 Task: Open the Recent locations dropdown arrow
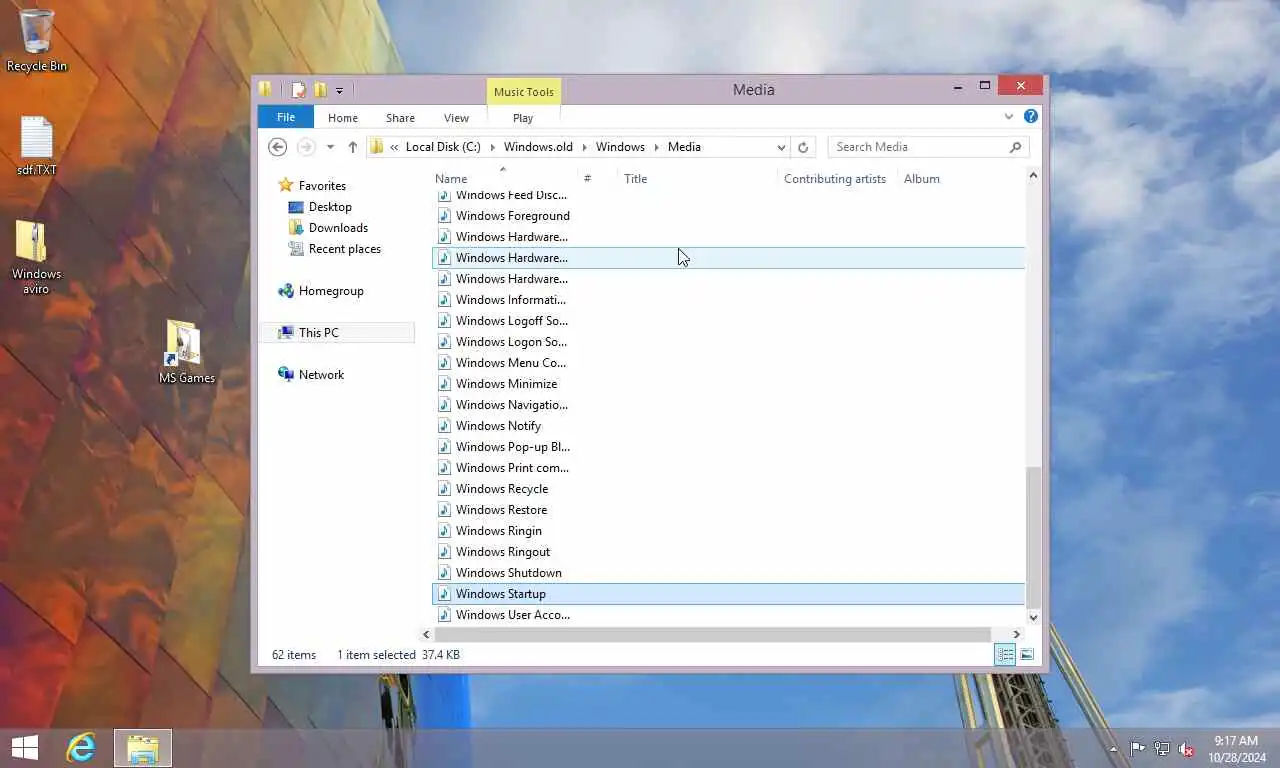click(330, 147)
